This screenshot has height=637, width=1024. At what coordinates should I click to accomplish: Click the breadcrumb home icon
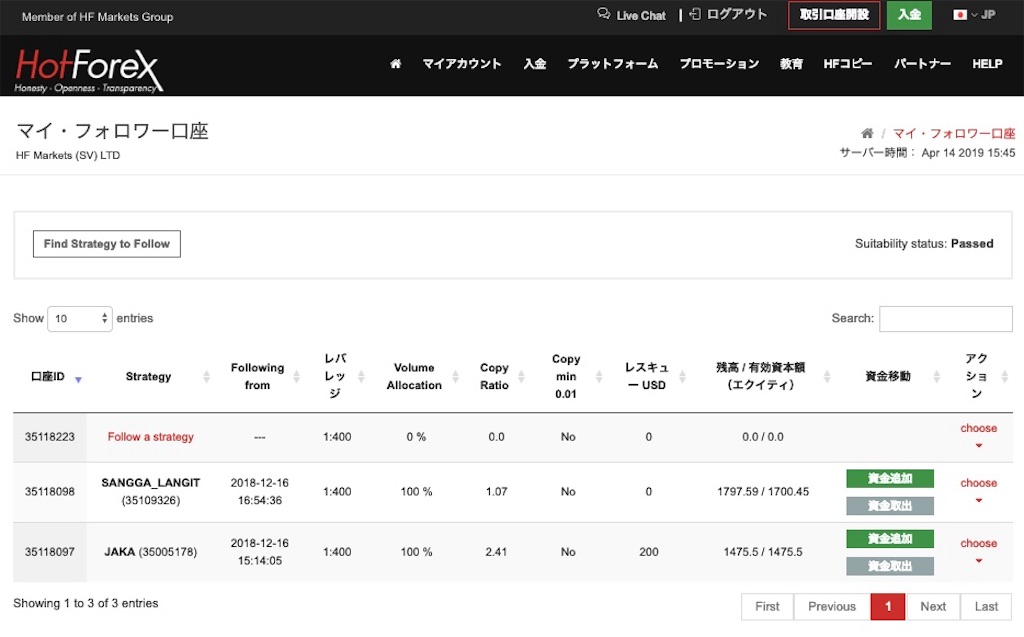pos(867,133)
